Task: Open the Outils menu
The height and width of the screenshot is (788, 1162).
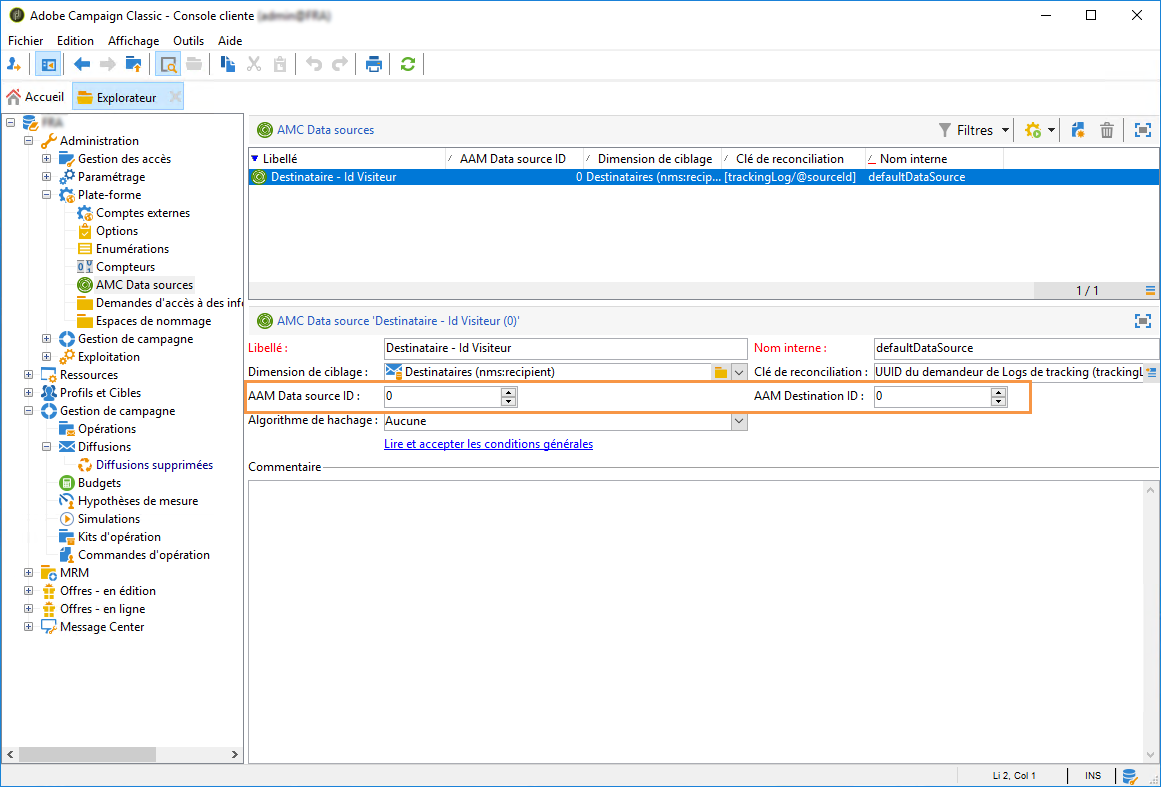Action: pyautogui.click(x=189, y=41)
